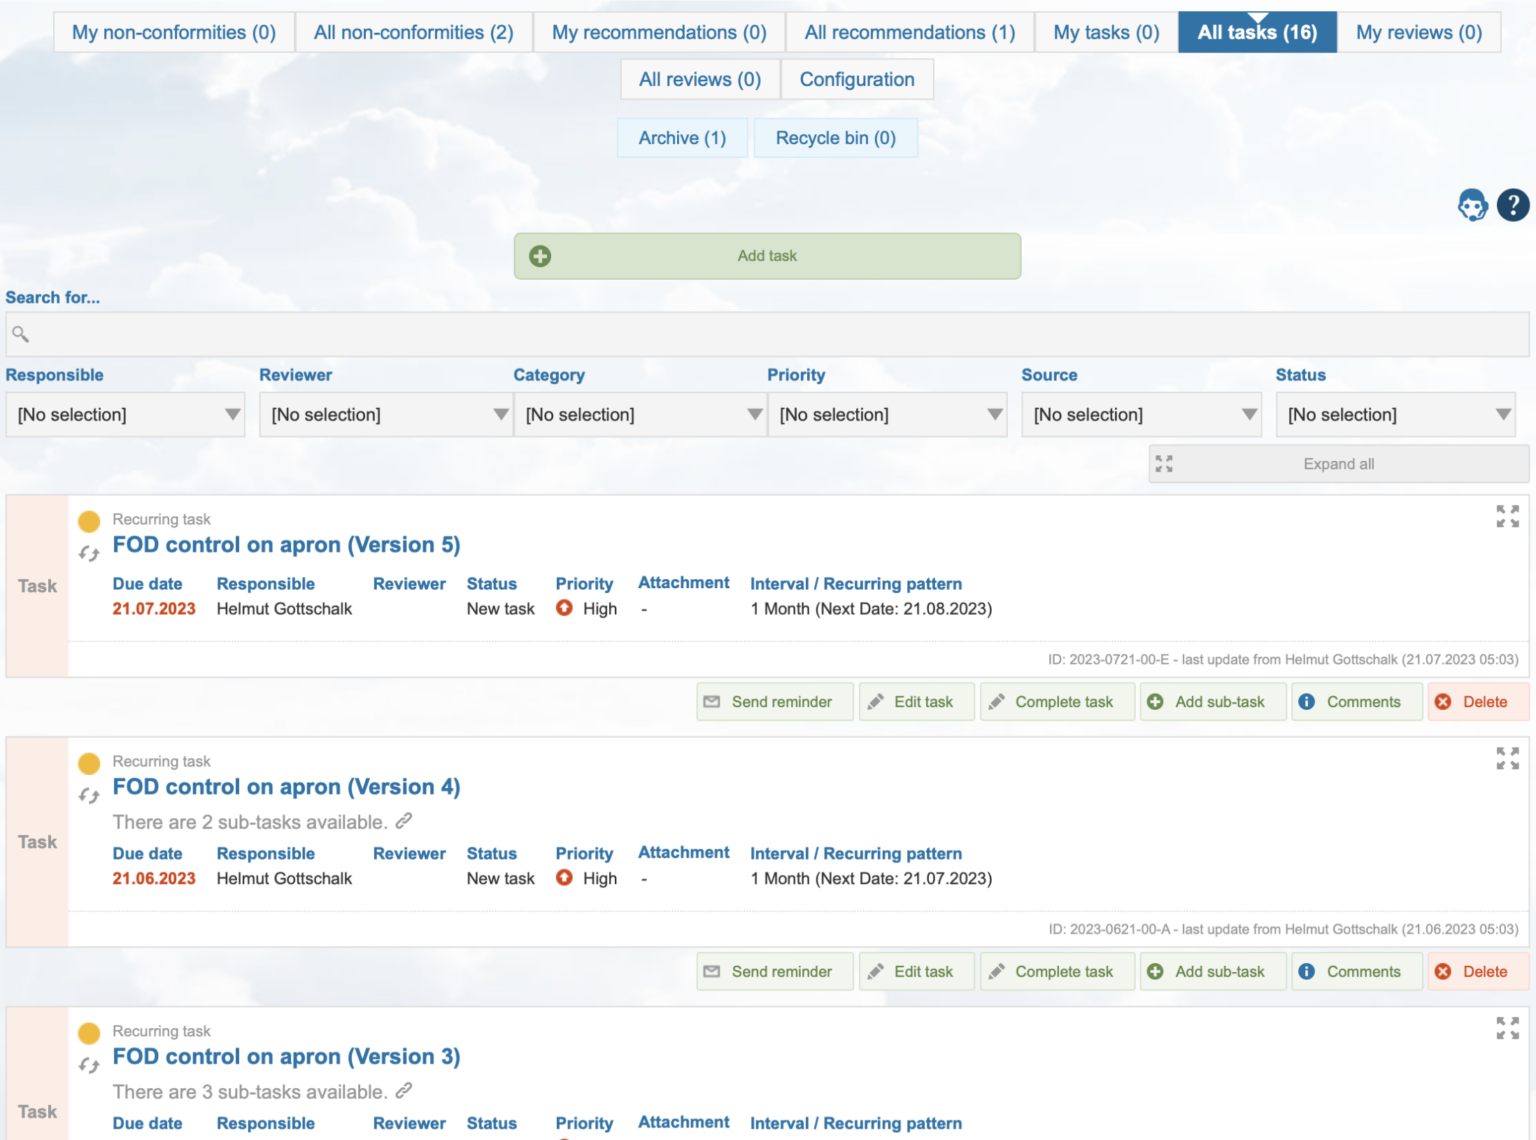The image size is (1536, 1140).
Task: Click the red Delete cross icon for Version 4
Action: [1442, 971]
